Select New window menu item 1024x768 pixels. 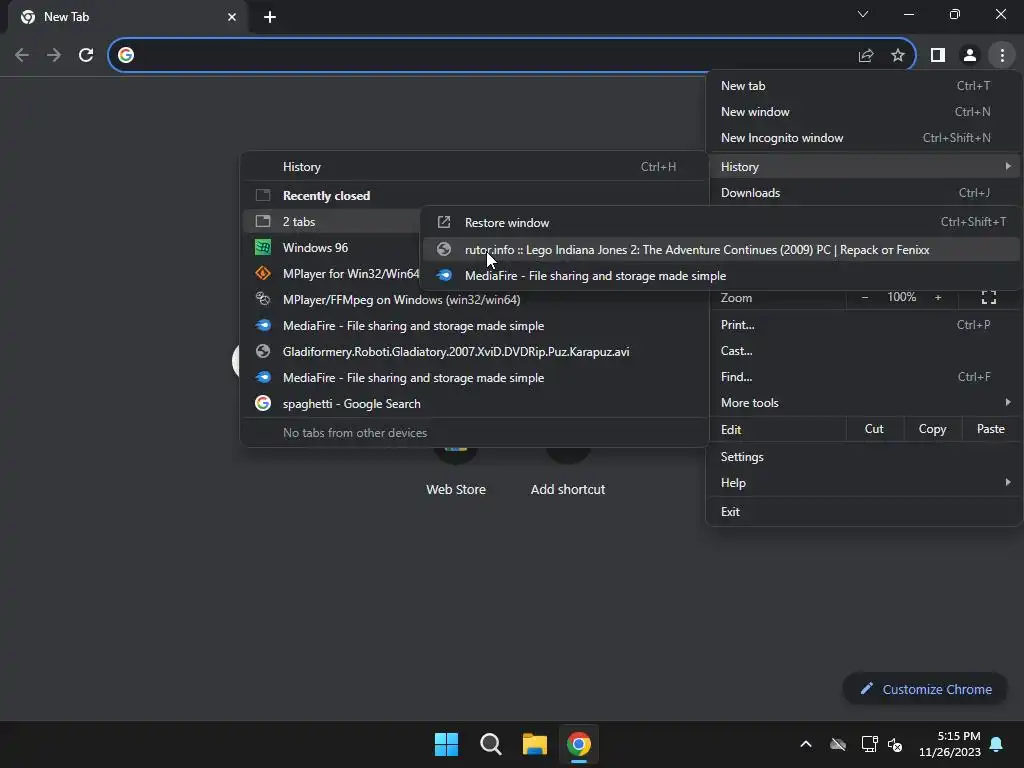(864, 112)
